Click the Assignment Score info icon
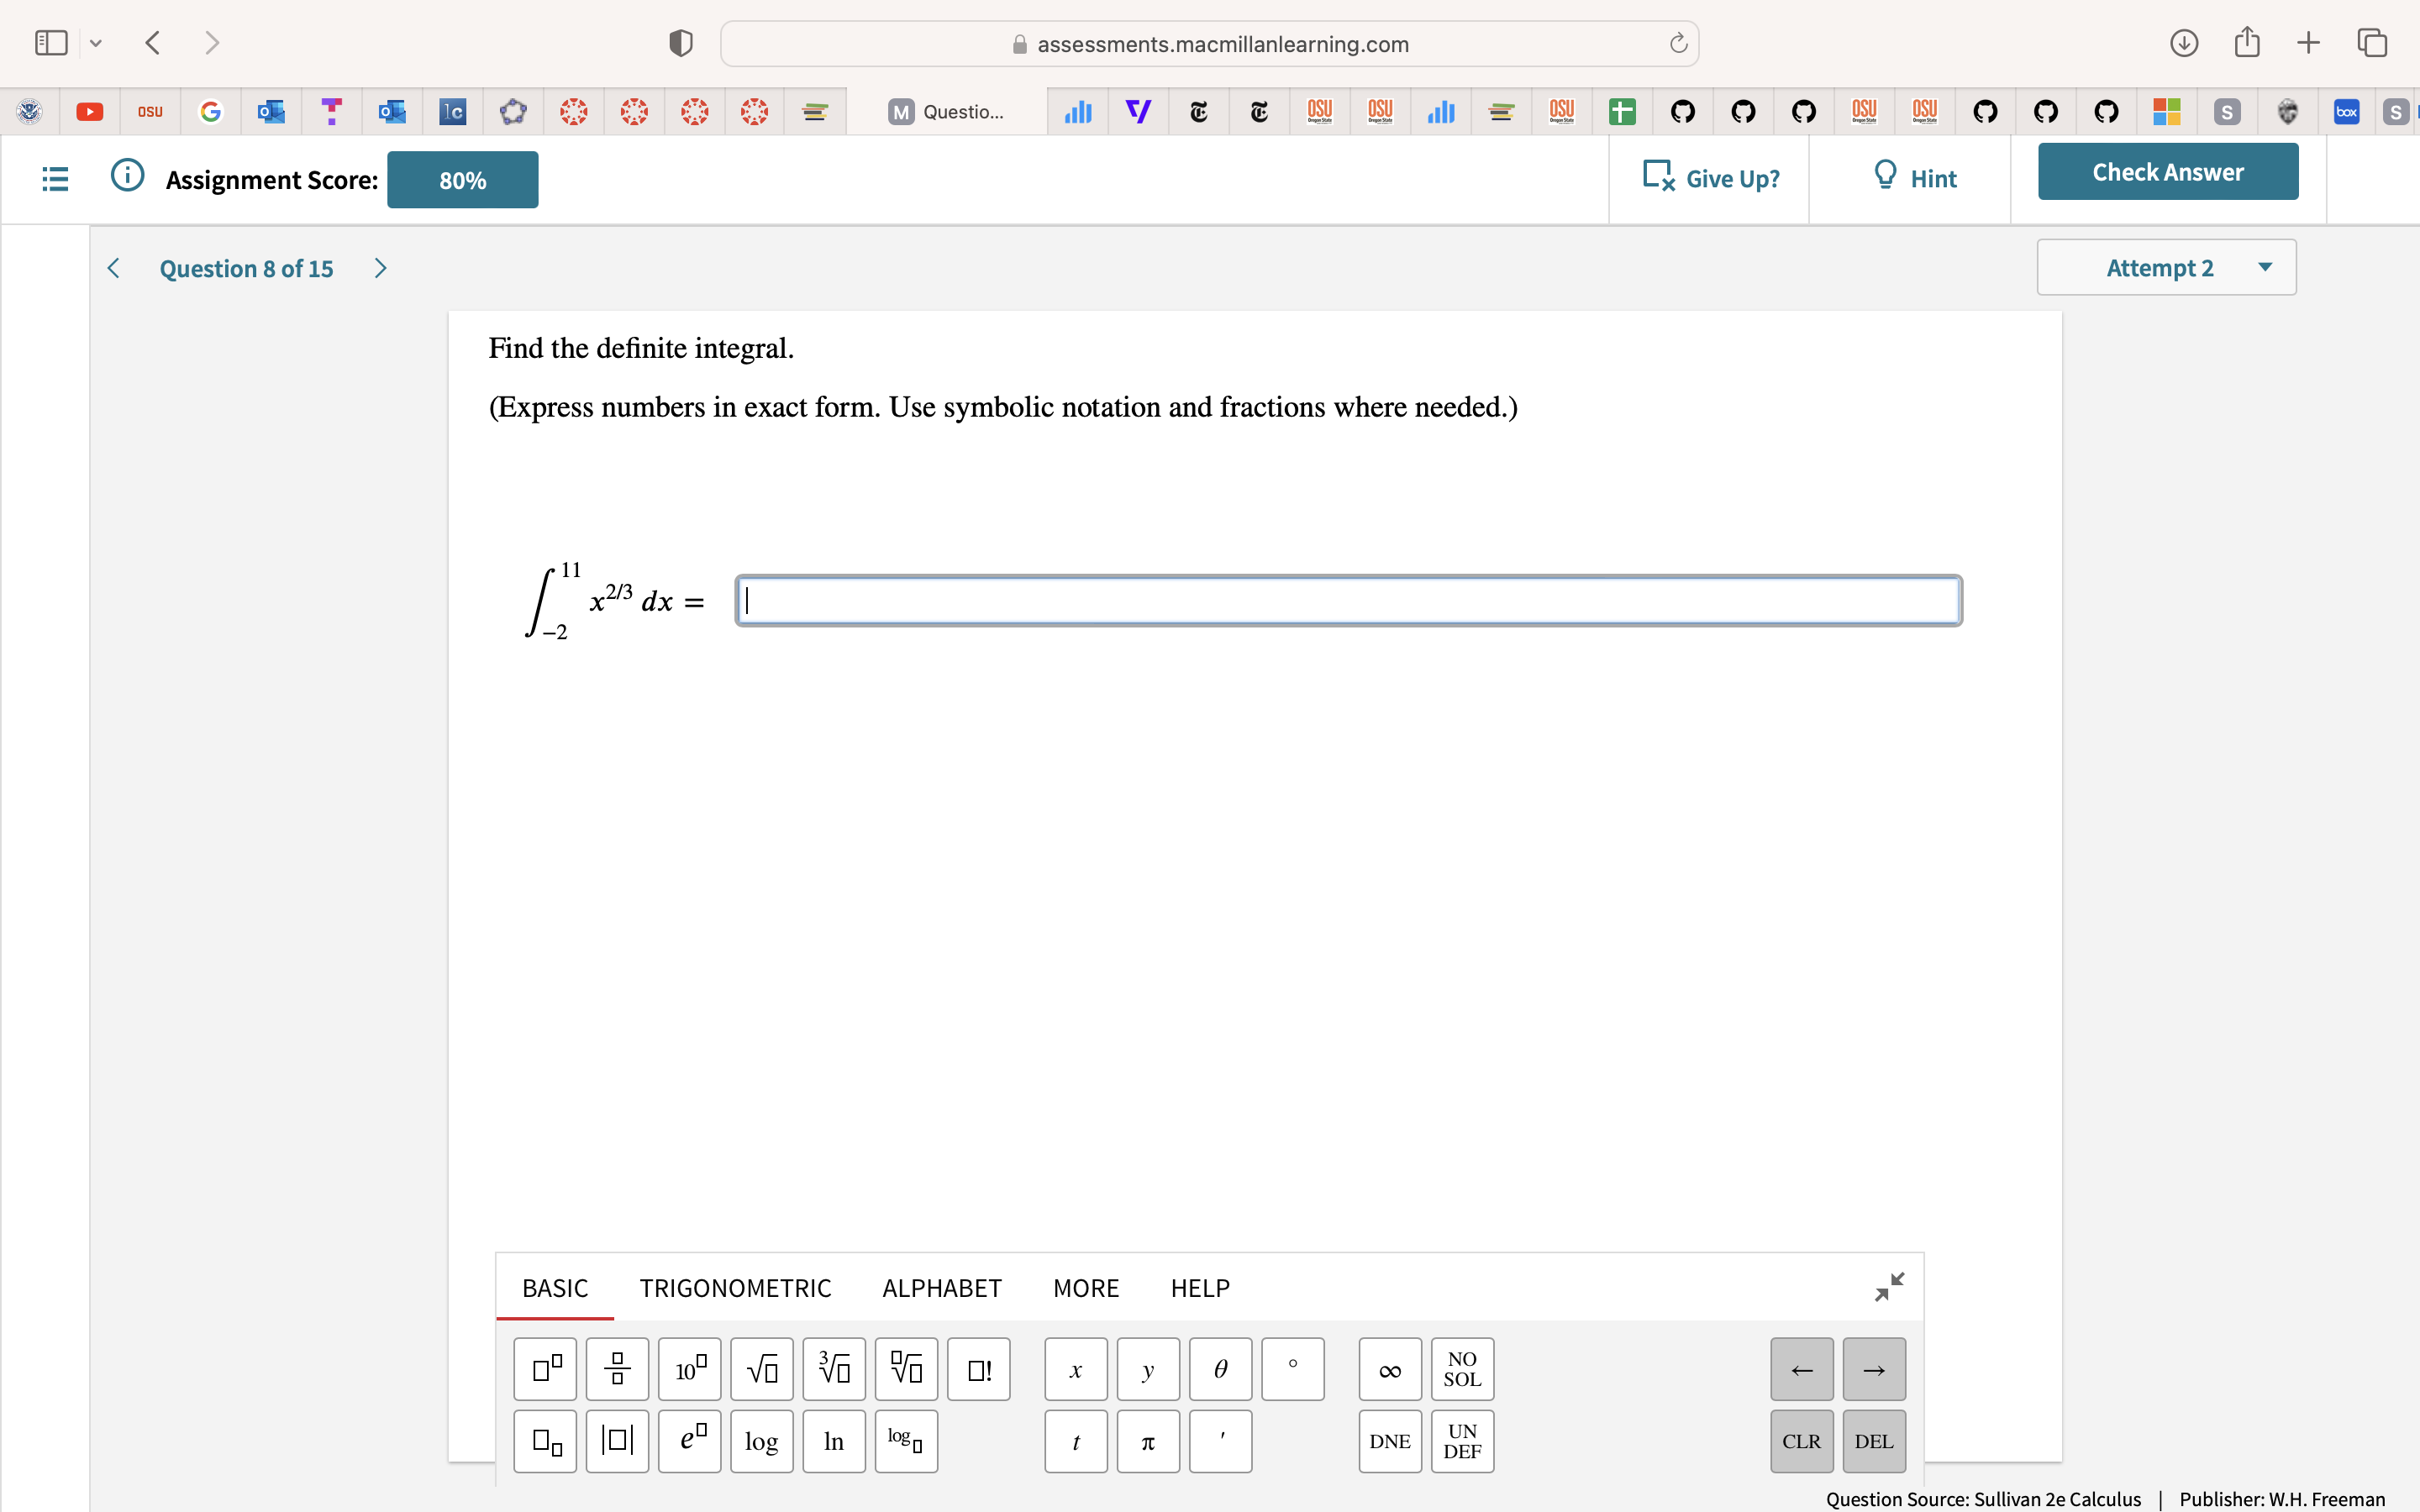 coord(127,176)
